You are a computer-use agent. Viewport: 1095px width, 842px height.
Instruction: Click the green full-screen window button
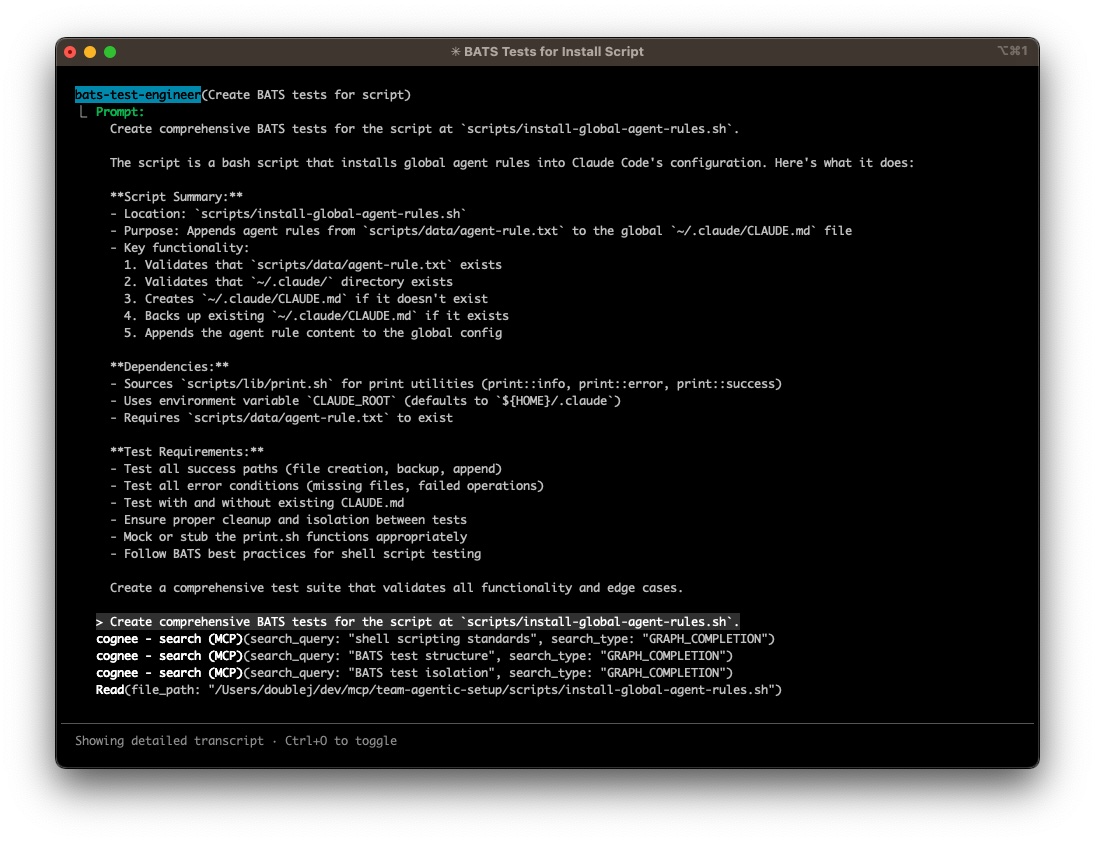(x=110, y=51)
